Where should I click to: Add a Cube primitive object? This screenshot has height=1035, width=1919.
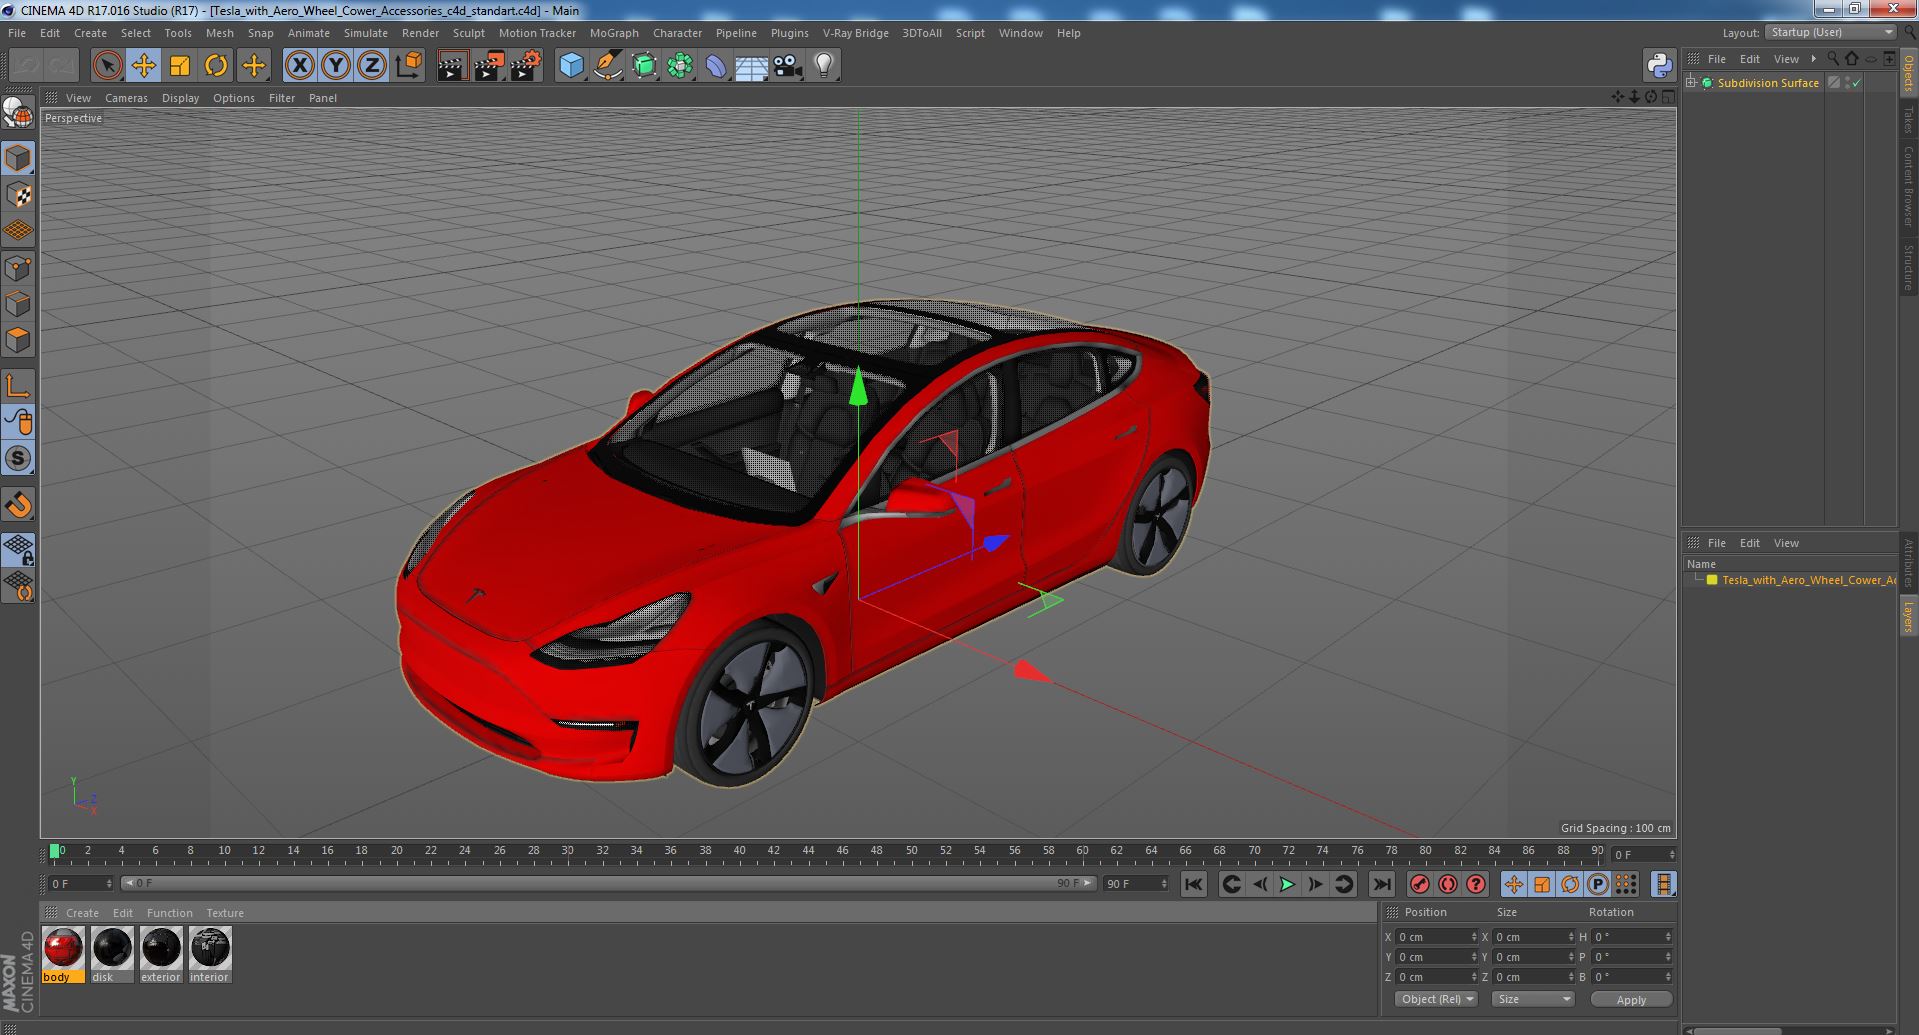(x=571, y=66)
